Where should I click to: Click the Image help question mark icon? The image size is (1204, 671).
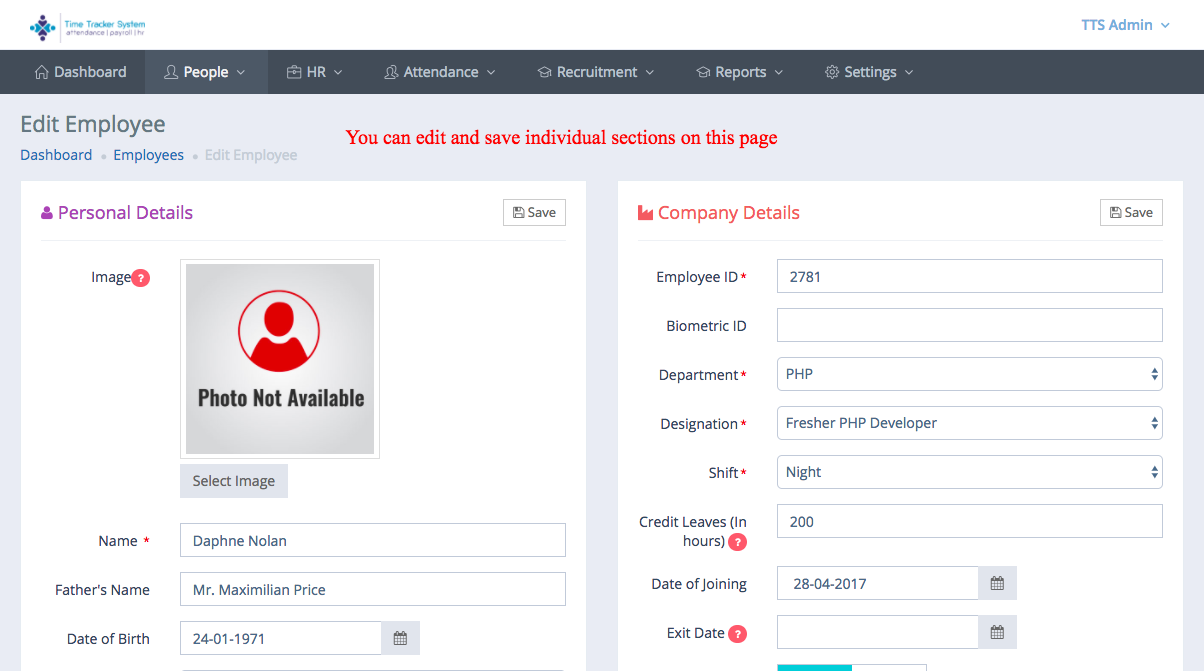click(141, 278)
